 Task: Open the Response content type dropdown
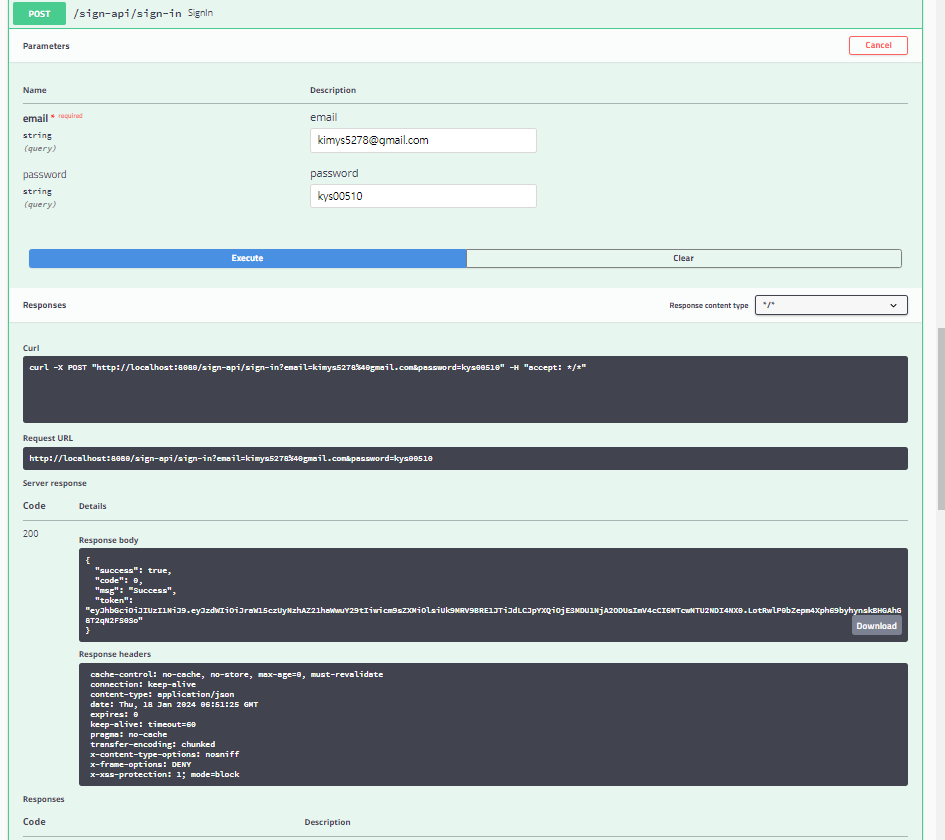pos(830,305)
